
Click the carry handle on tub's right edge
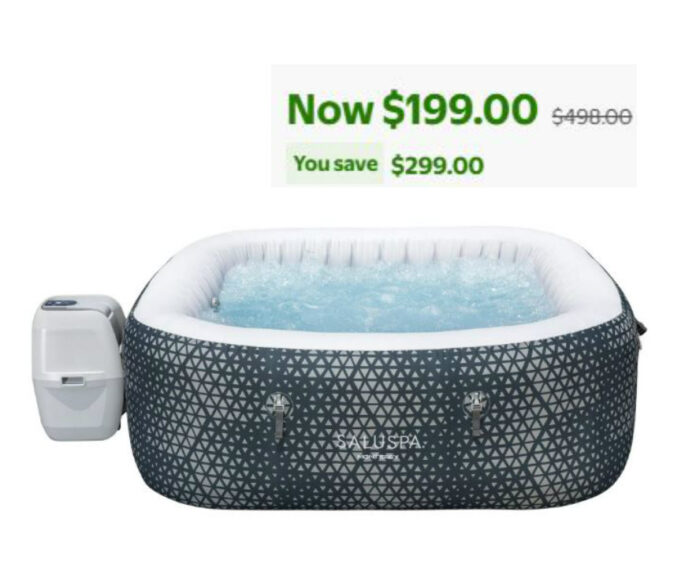tap(642, 329)
